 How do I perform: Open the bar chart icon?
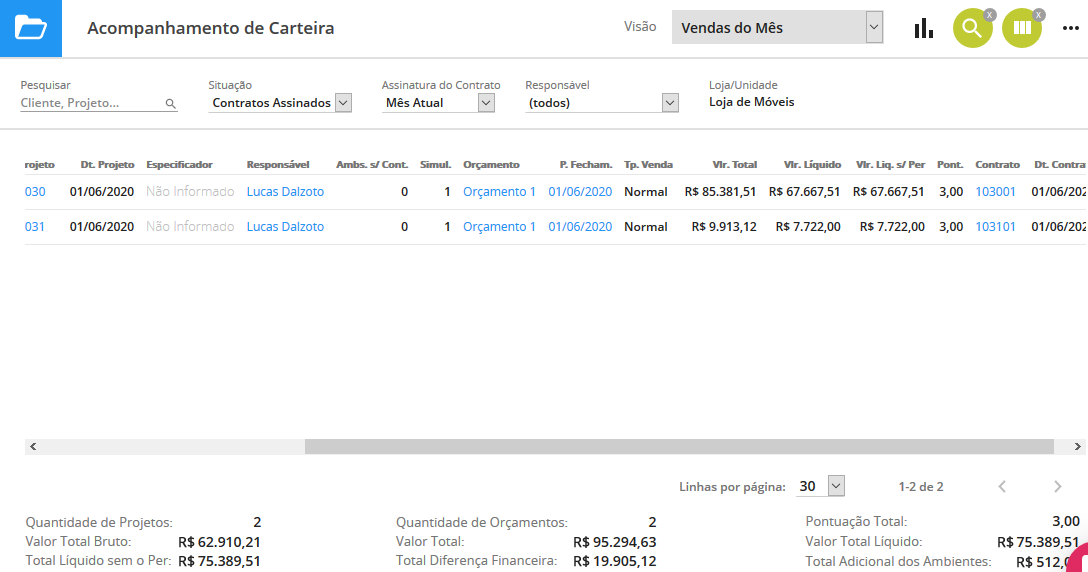tap(923, 28)
